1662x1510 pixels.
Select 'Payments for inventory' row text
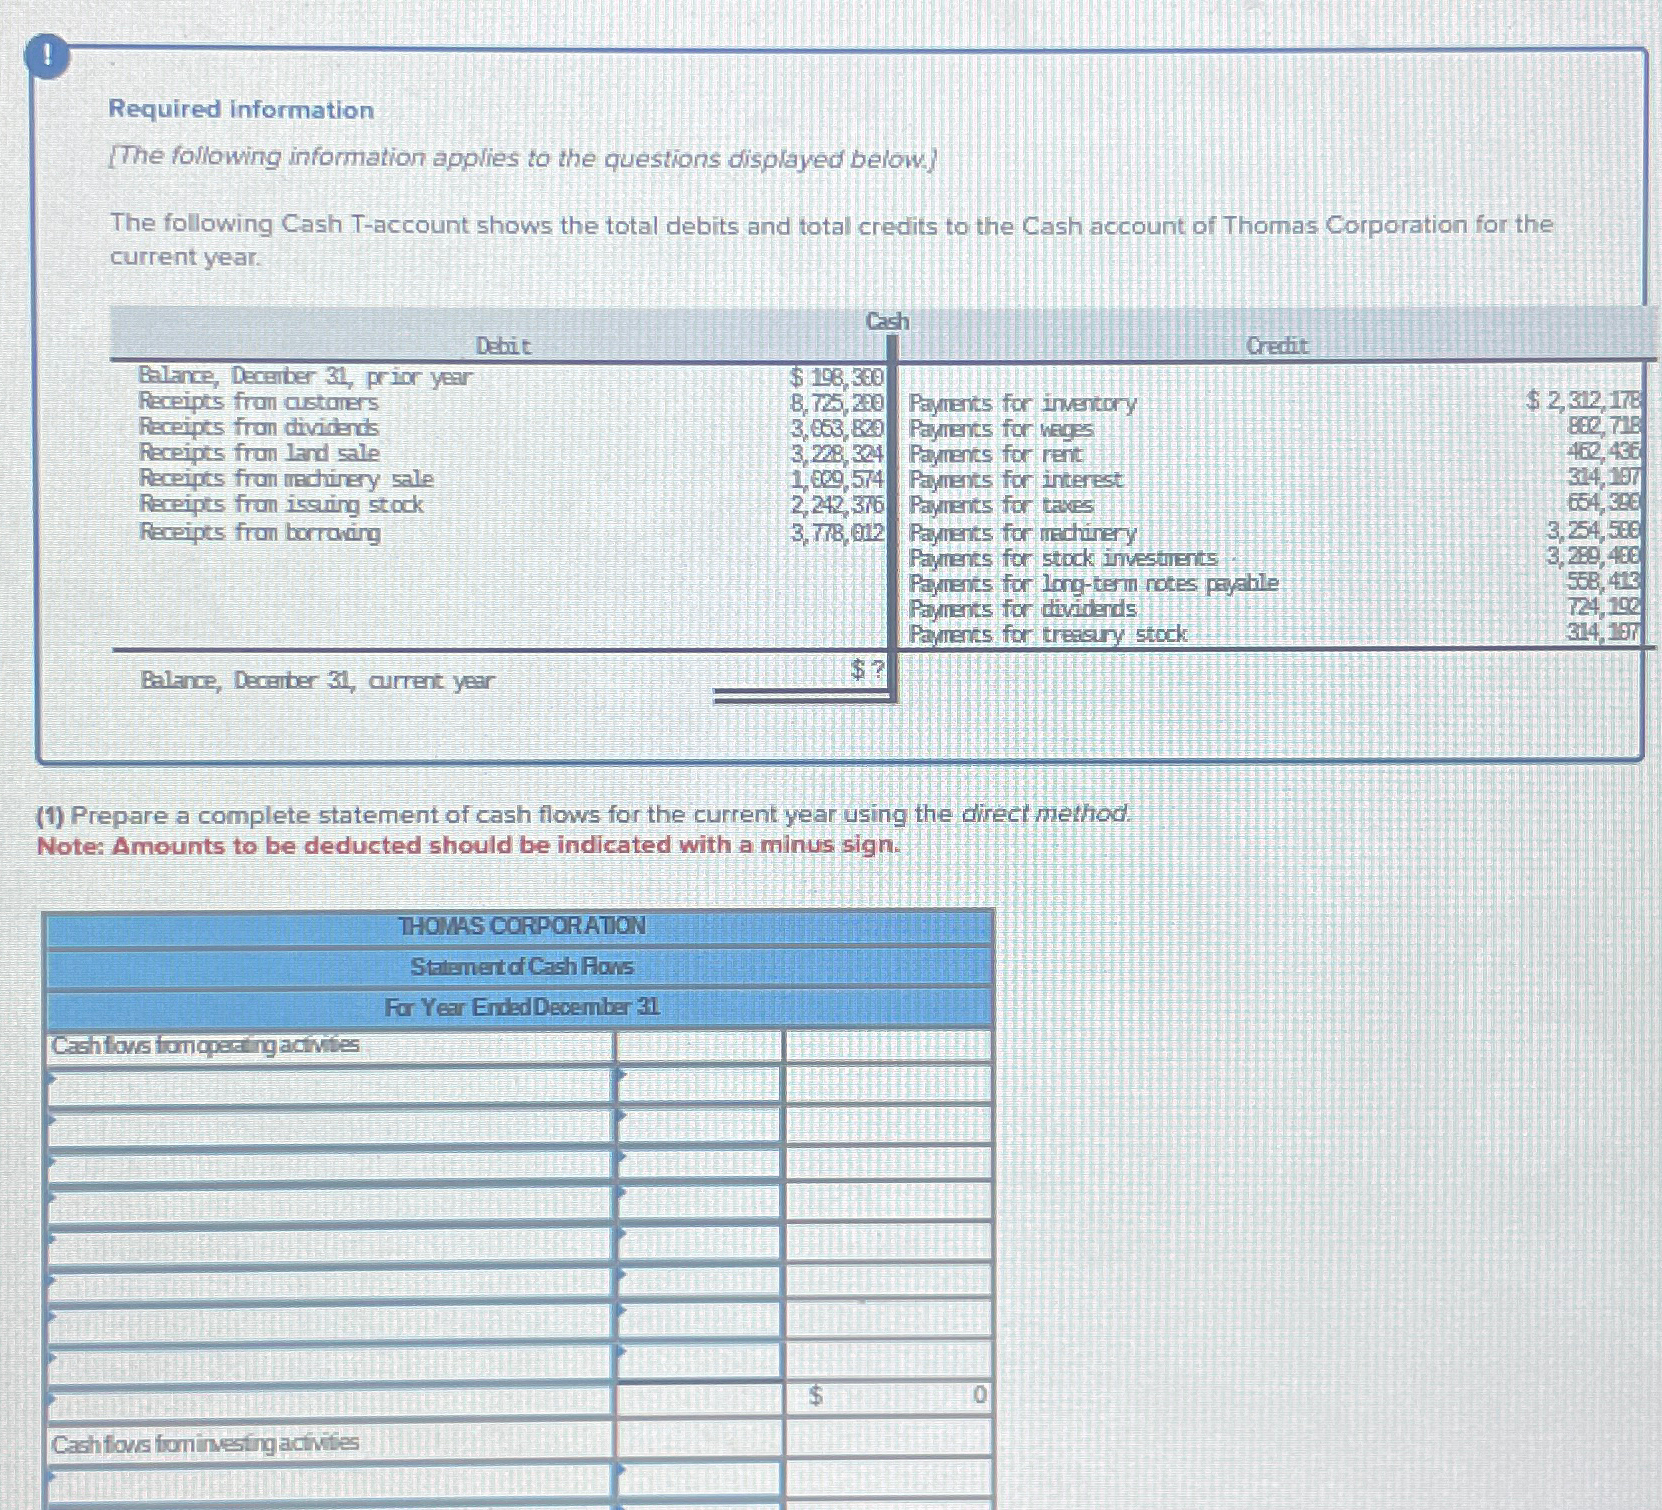point(1022,404)
